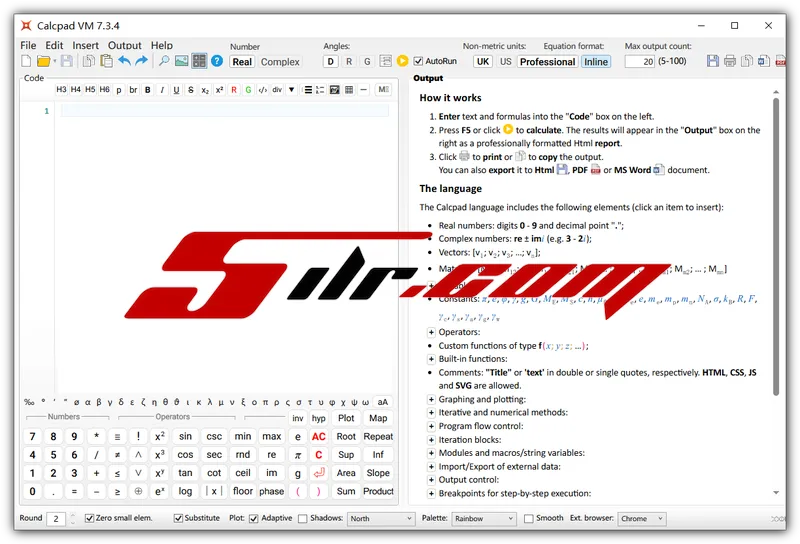800x544 pixels.
Task: Copy output using the pages icon beside printer
Action: (747, 61)
